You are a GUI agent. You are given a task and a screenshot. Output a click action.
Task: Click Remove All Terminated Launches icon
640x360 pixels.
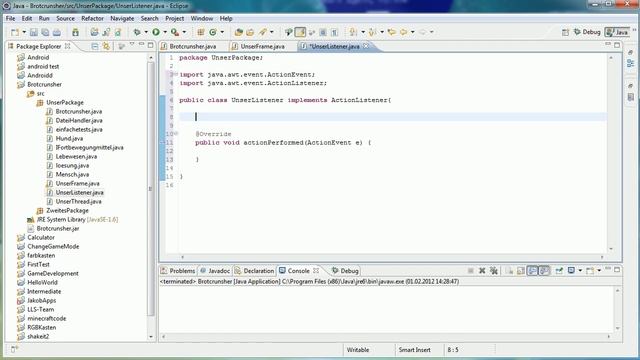point(493,270)
